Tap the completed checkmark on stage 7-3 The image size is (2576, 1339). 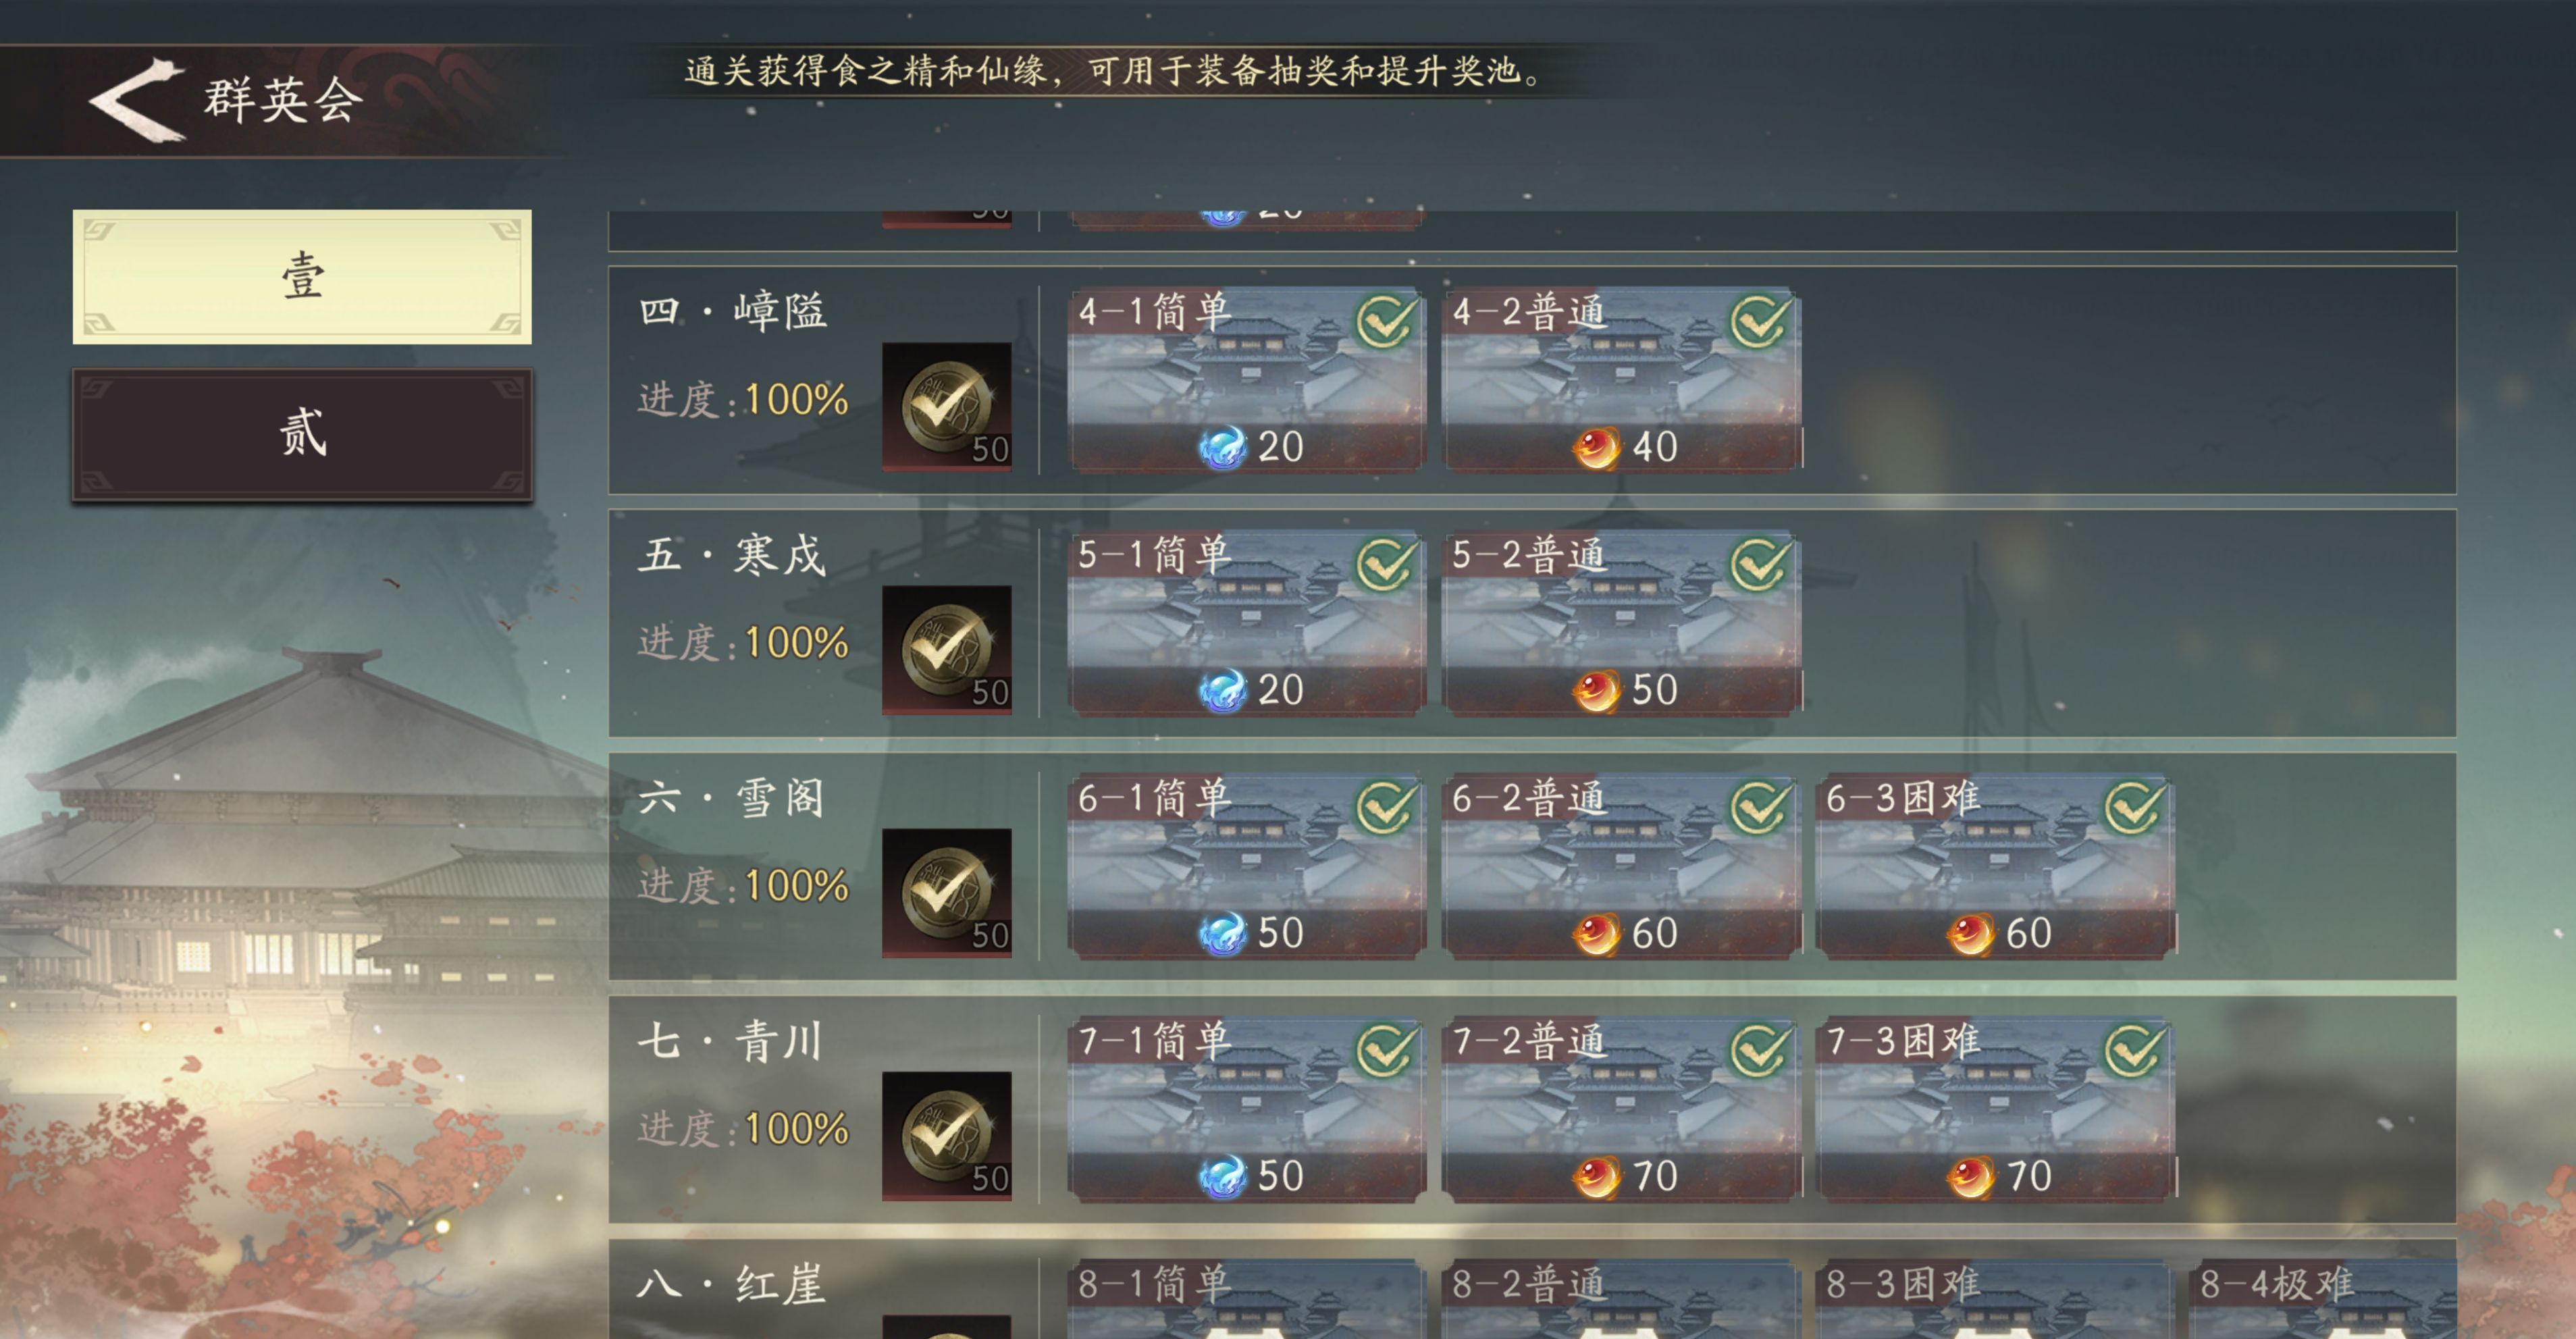pyautogui.click(x=2134, y=1050)
